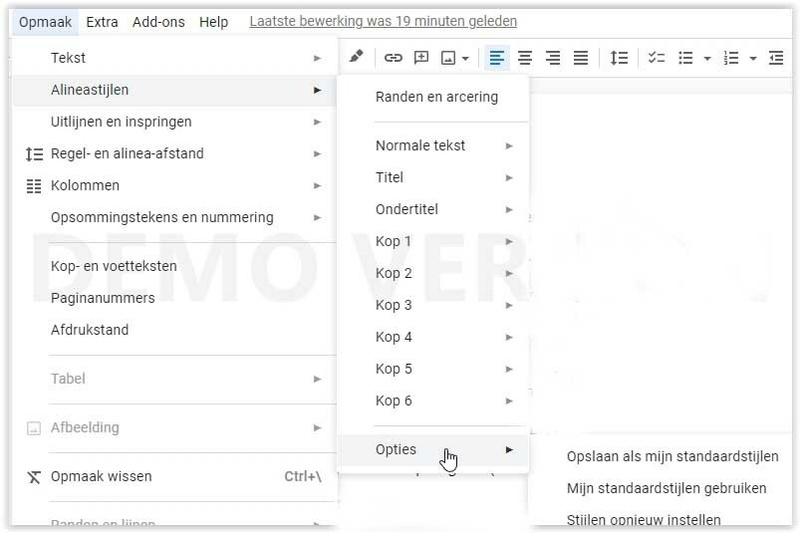Align text right in toolbar

point(553,58)
